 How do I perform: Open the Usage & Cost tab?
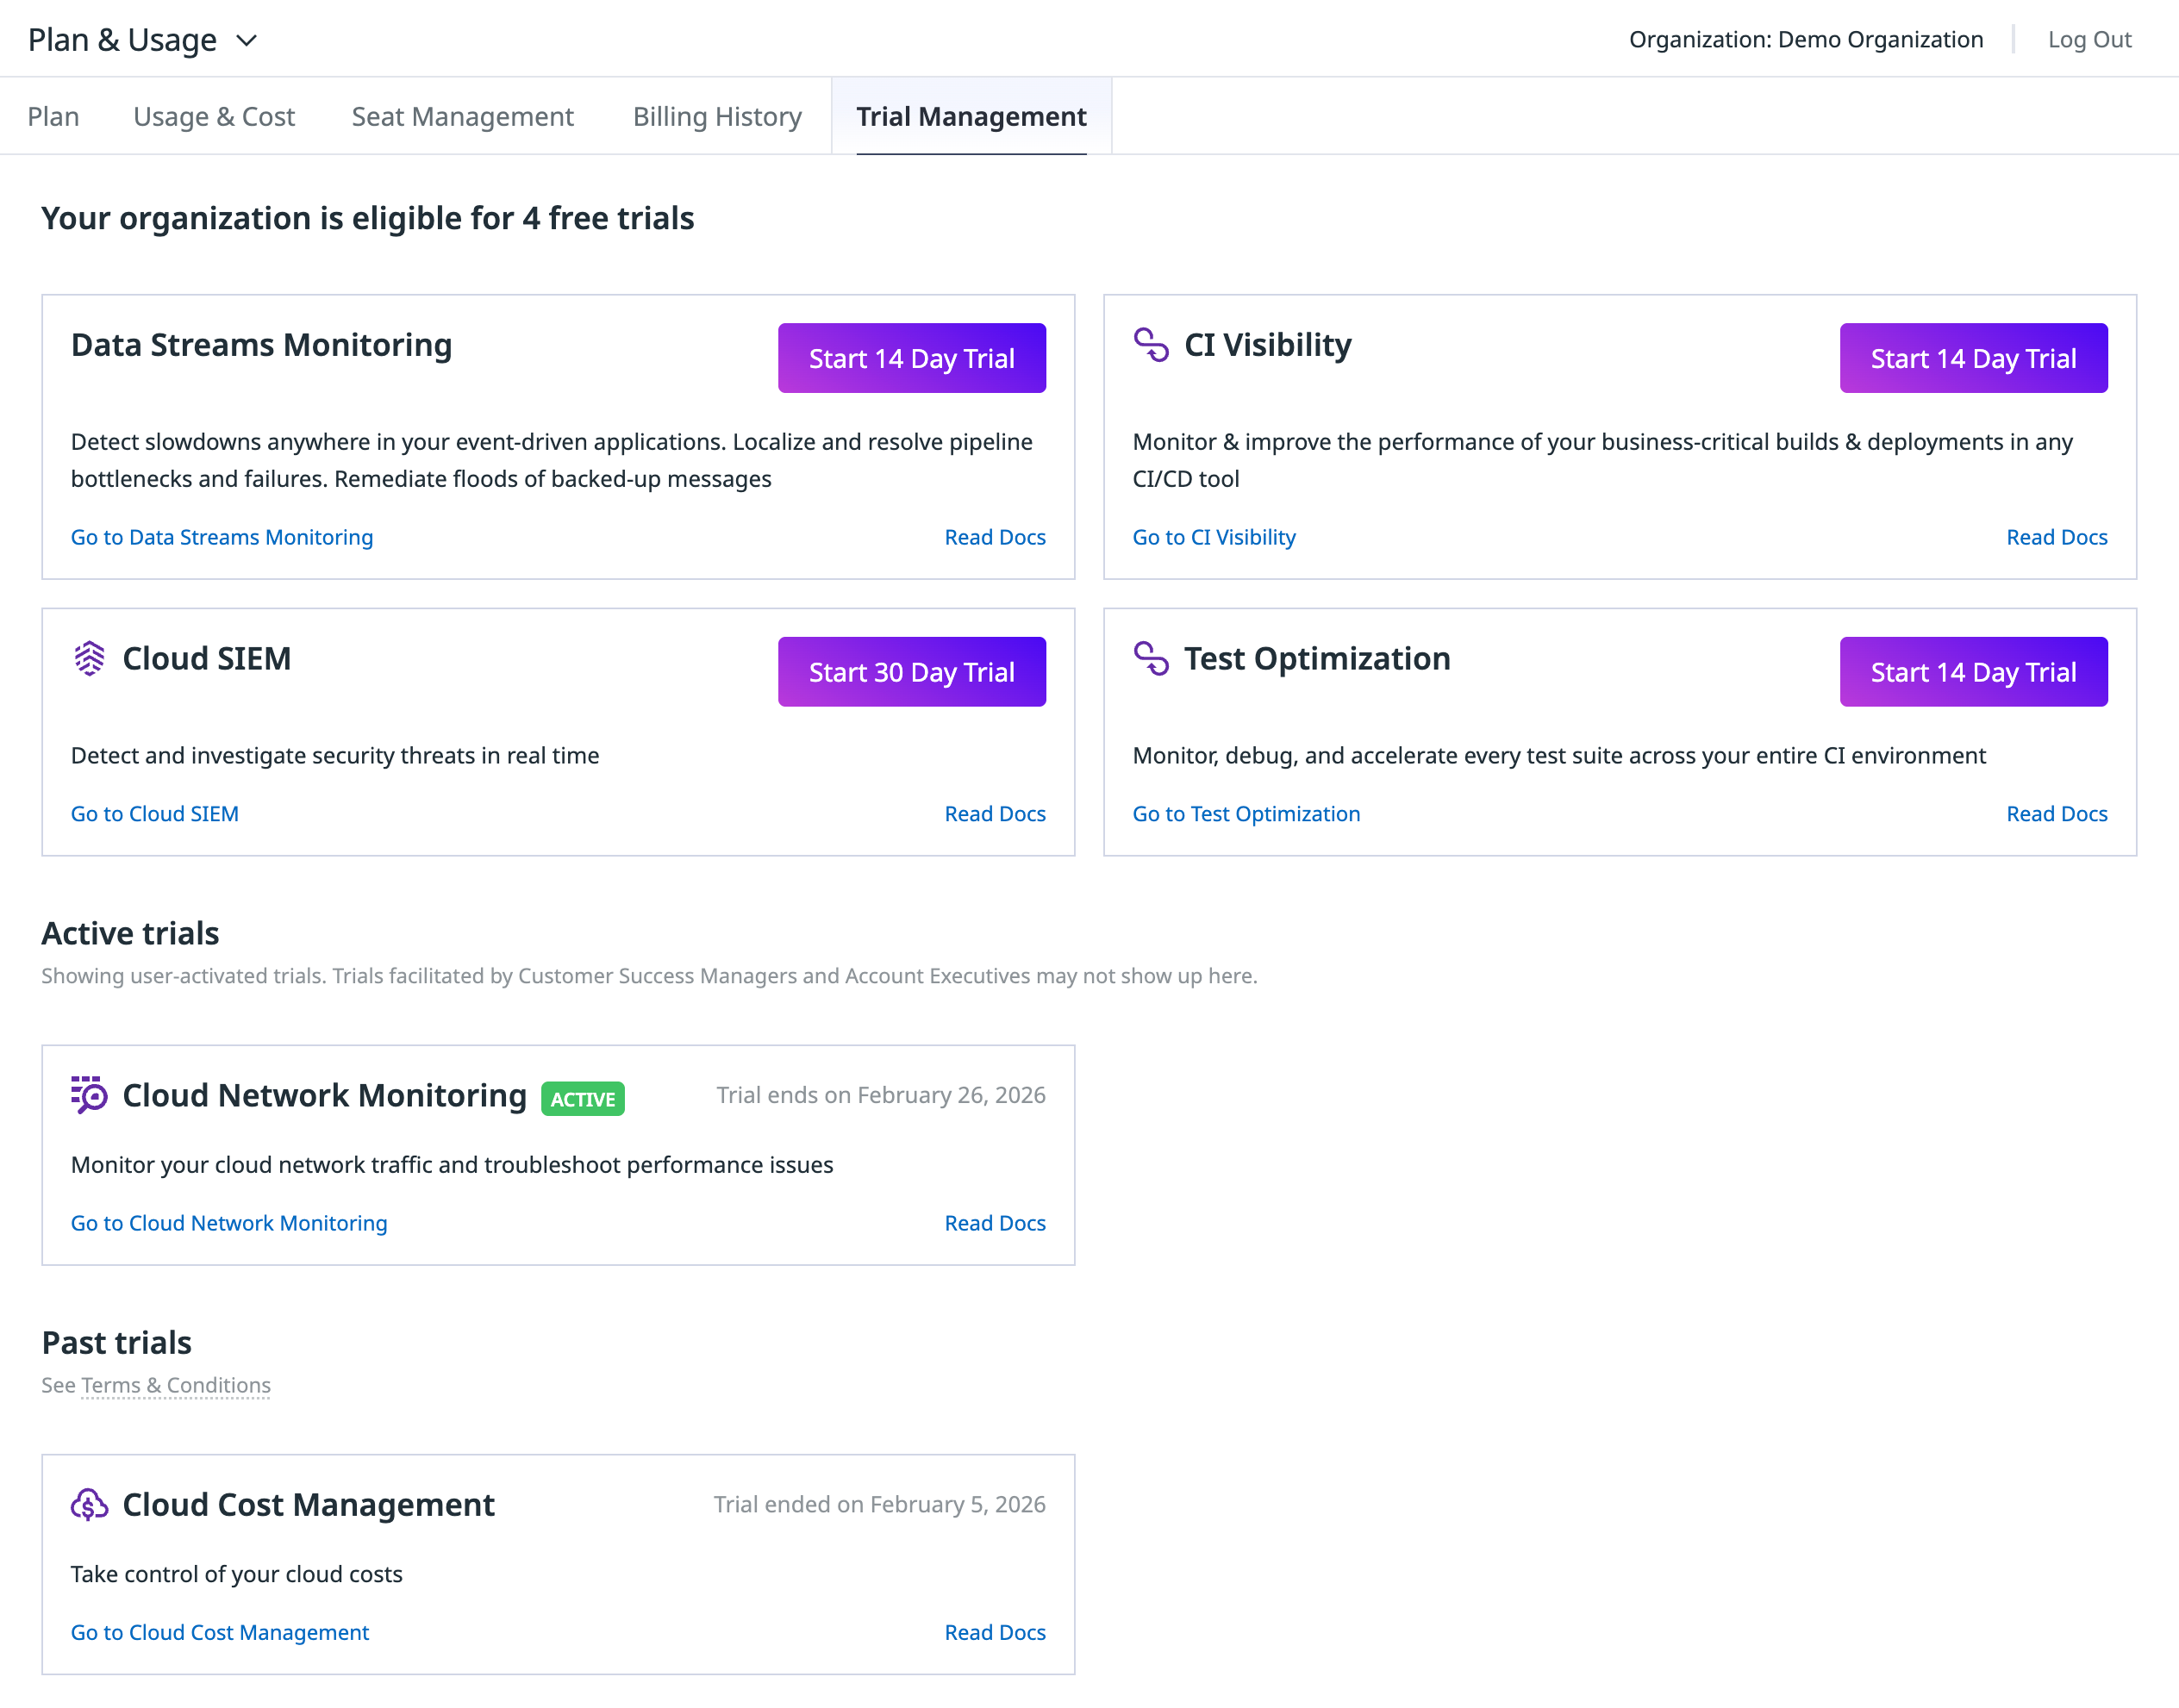click(214, 117)
